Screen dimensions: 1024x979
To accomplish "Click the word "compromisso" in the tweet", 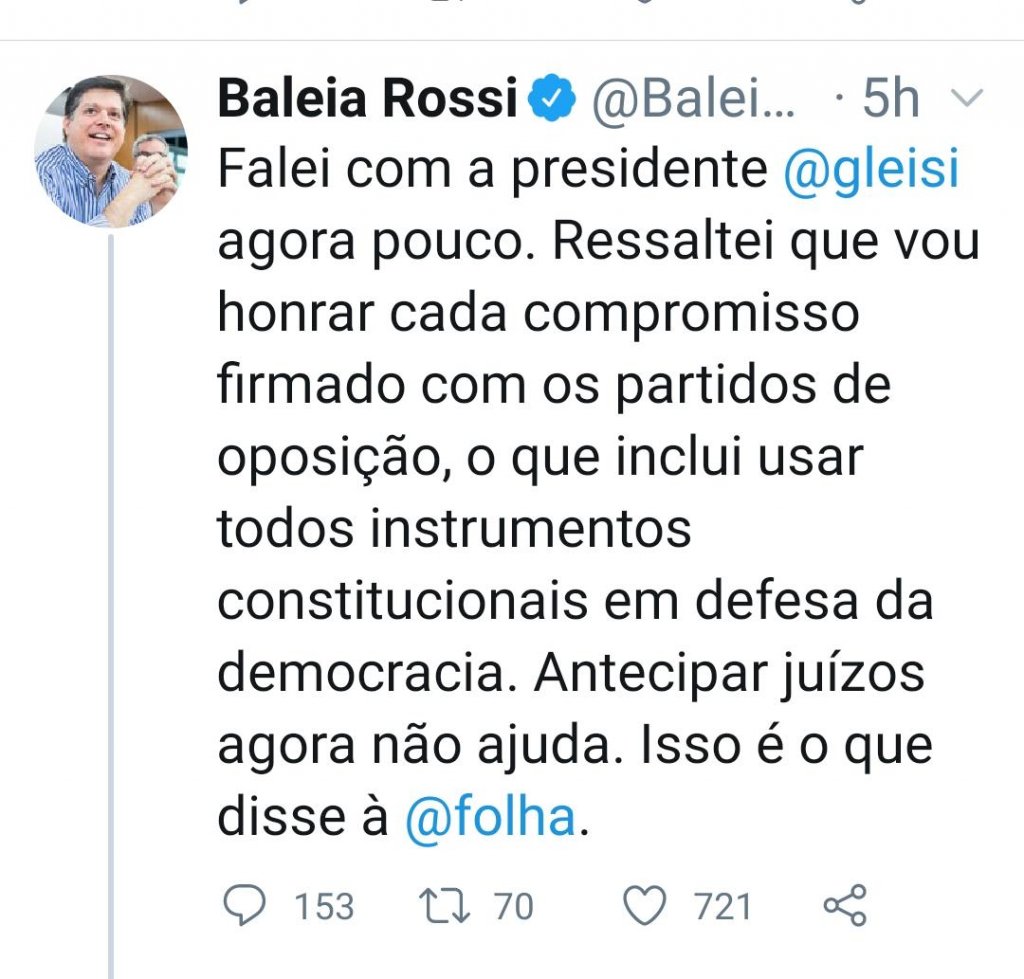I will [x=690, y=315].
